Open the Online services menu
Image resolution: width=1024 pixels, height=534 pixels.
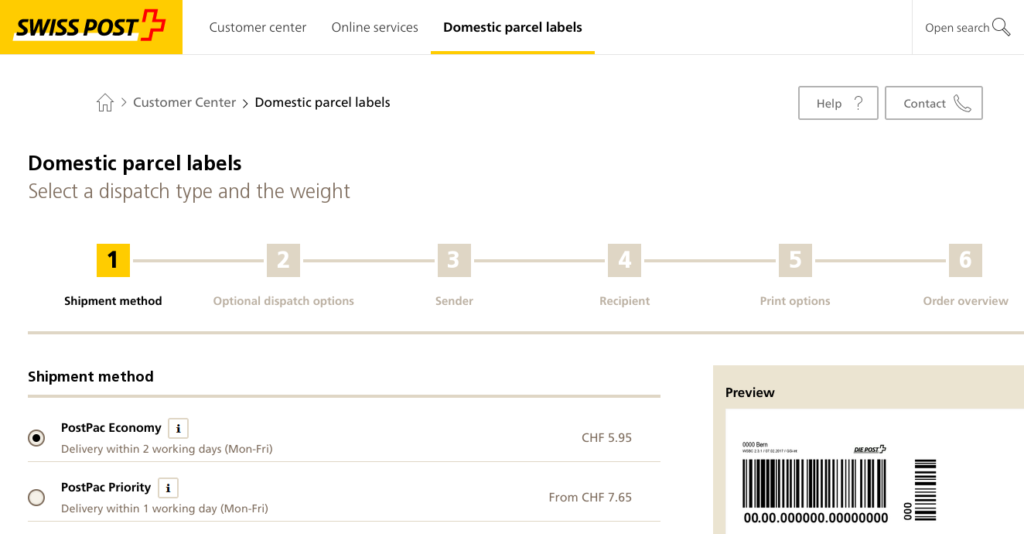(x=375, y=27)
